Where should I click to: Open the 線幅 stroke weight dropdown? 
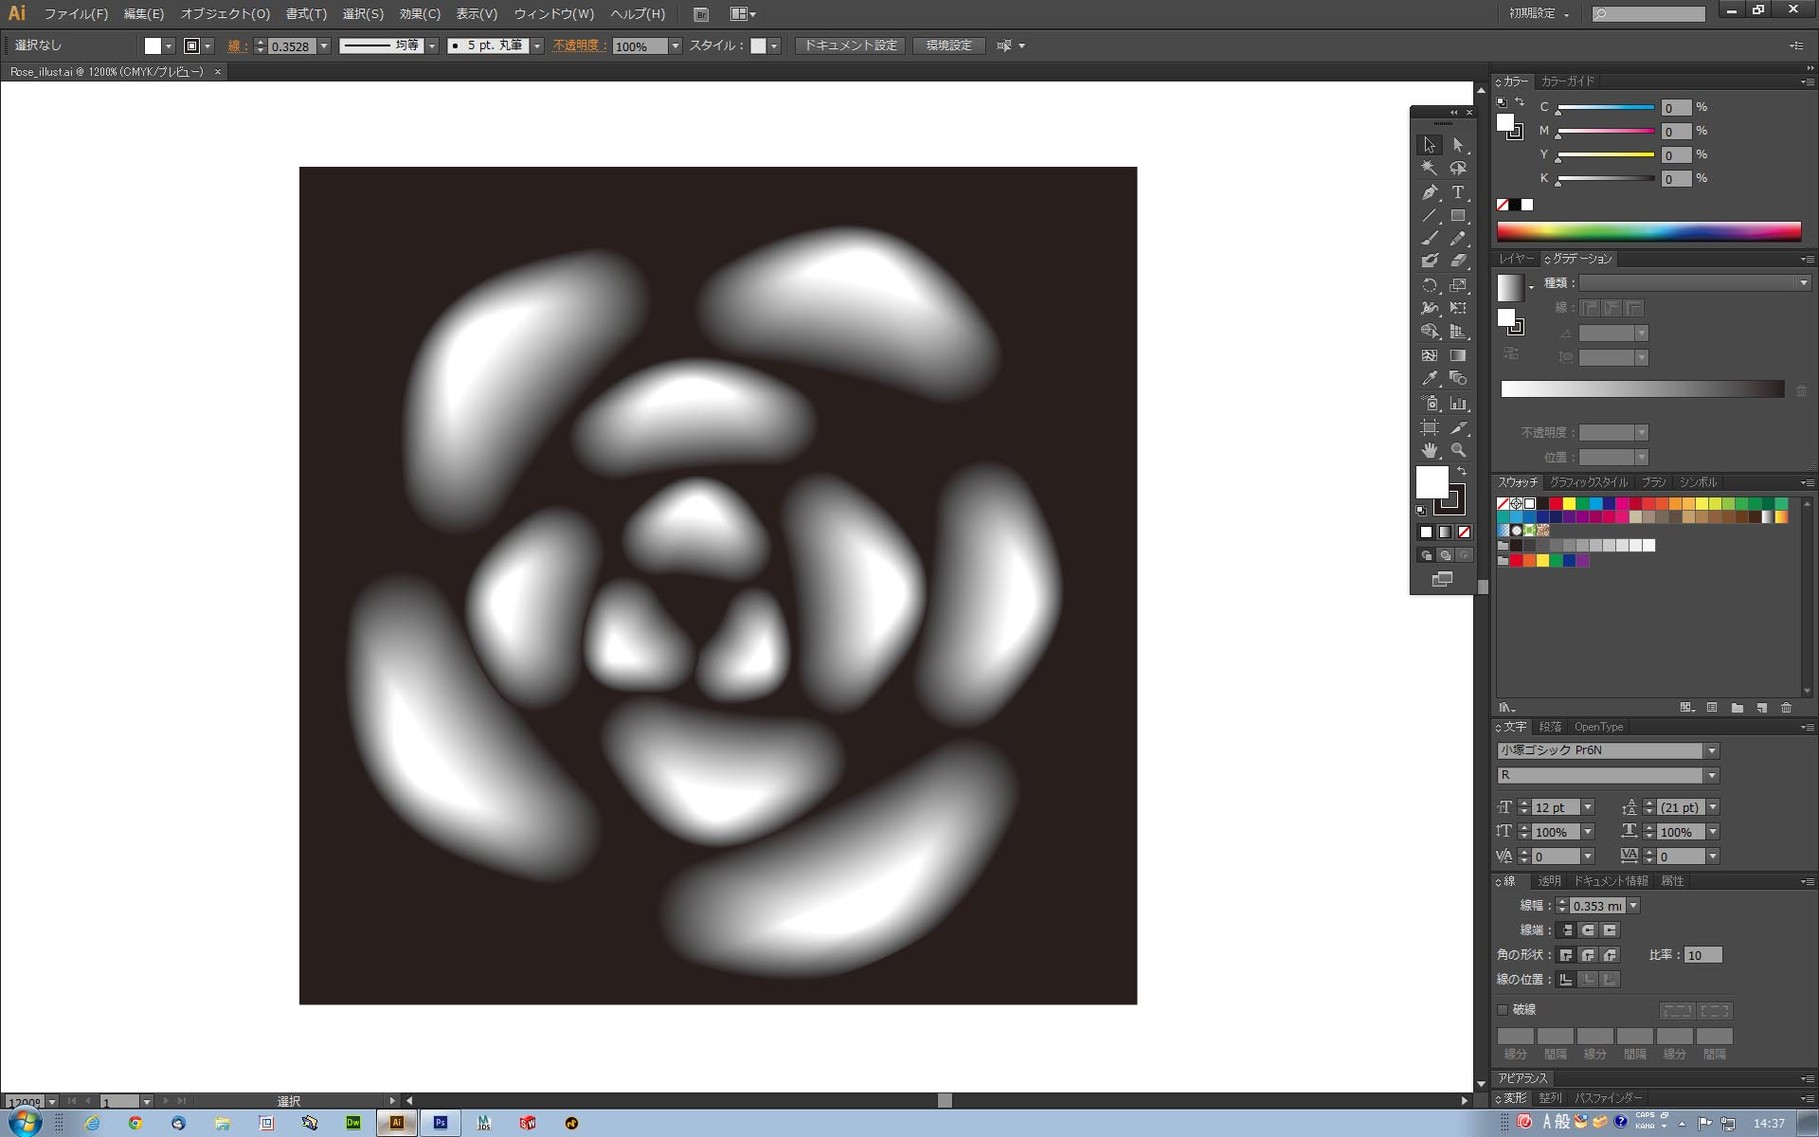click(x=1633, y=906)
